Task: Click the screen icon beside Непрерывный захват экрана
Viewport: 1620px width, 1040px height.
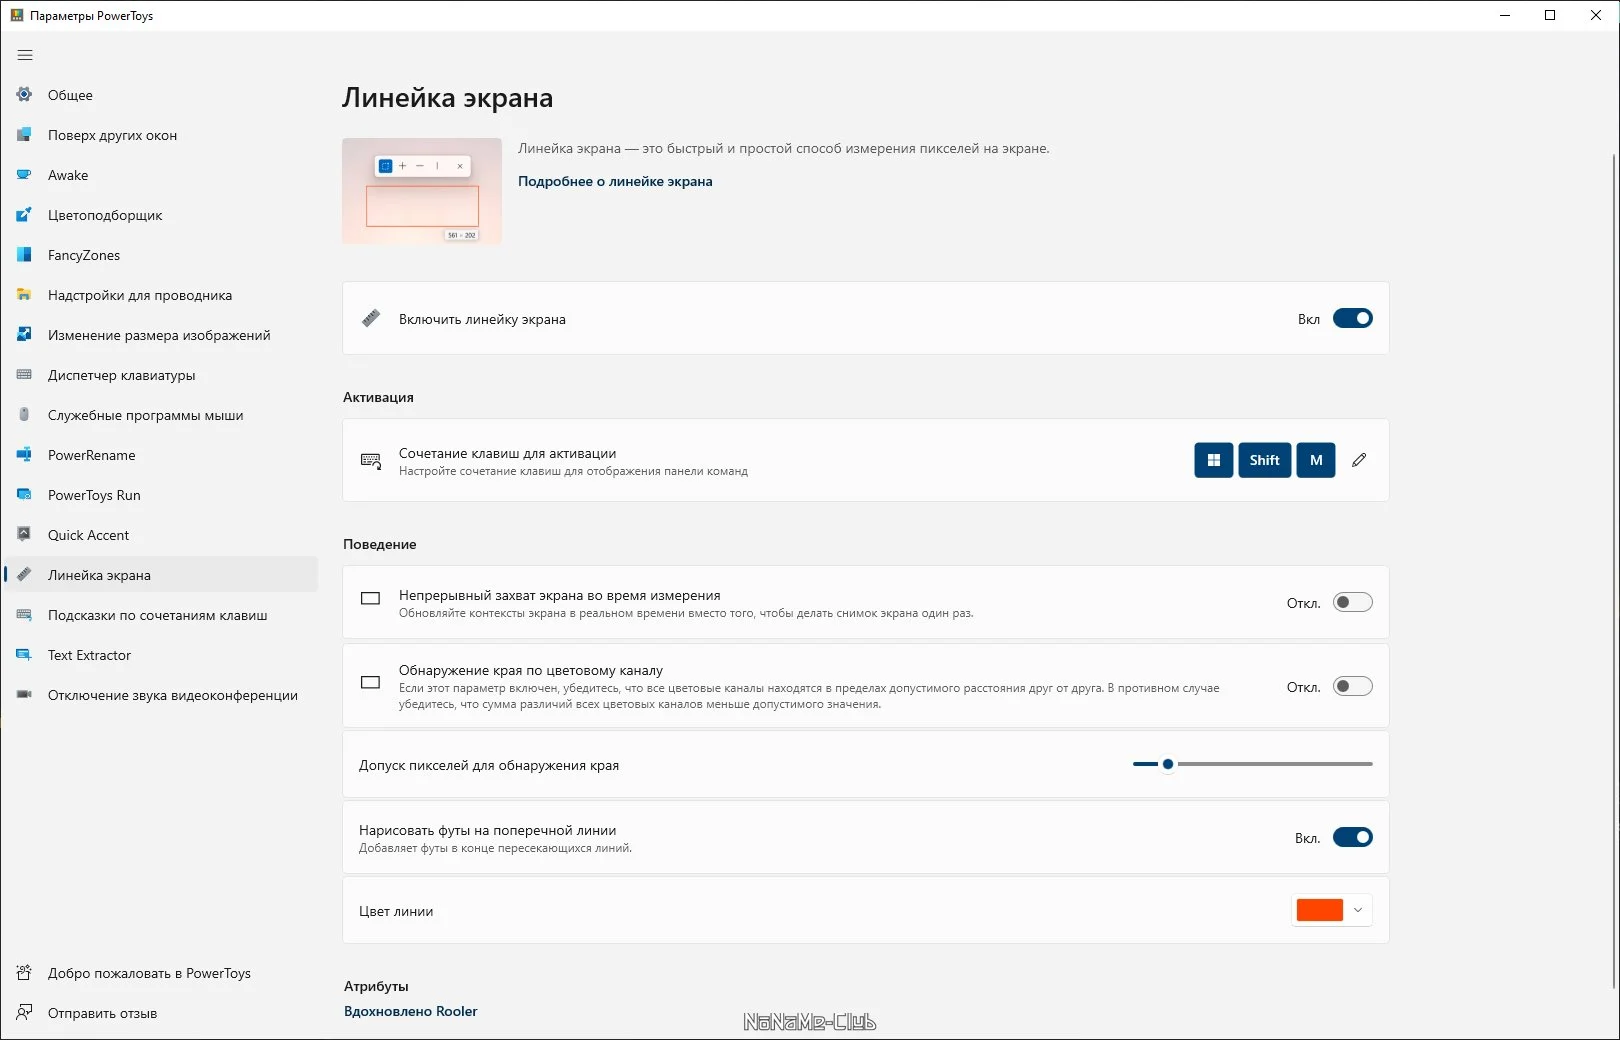Action: [x=370, y=598]
